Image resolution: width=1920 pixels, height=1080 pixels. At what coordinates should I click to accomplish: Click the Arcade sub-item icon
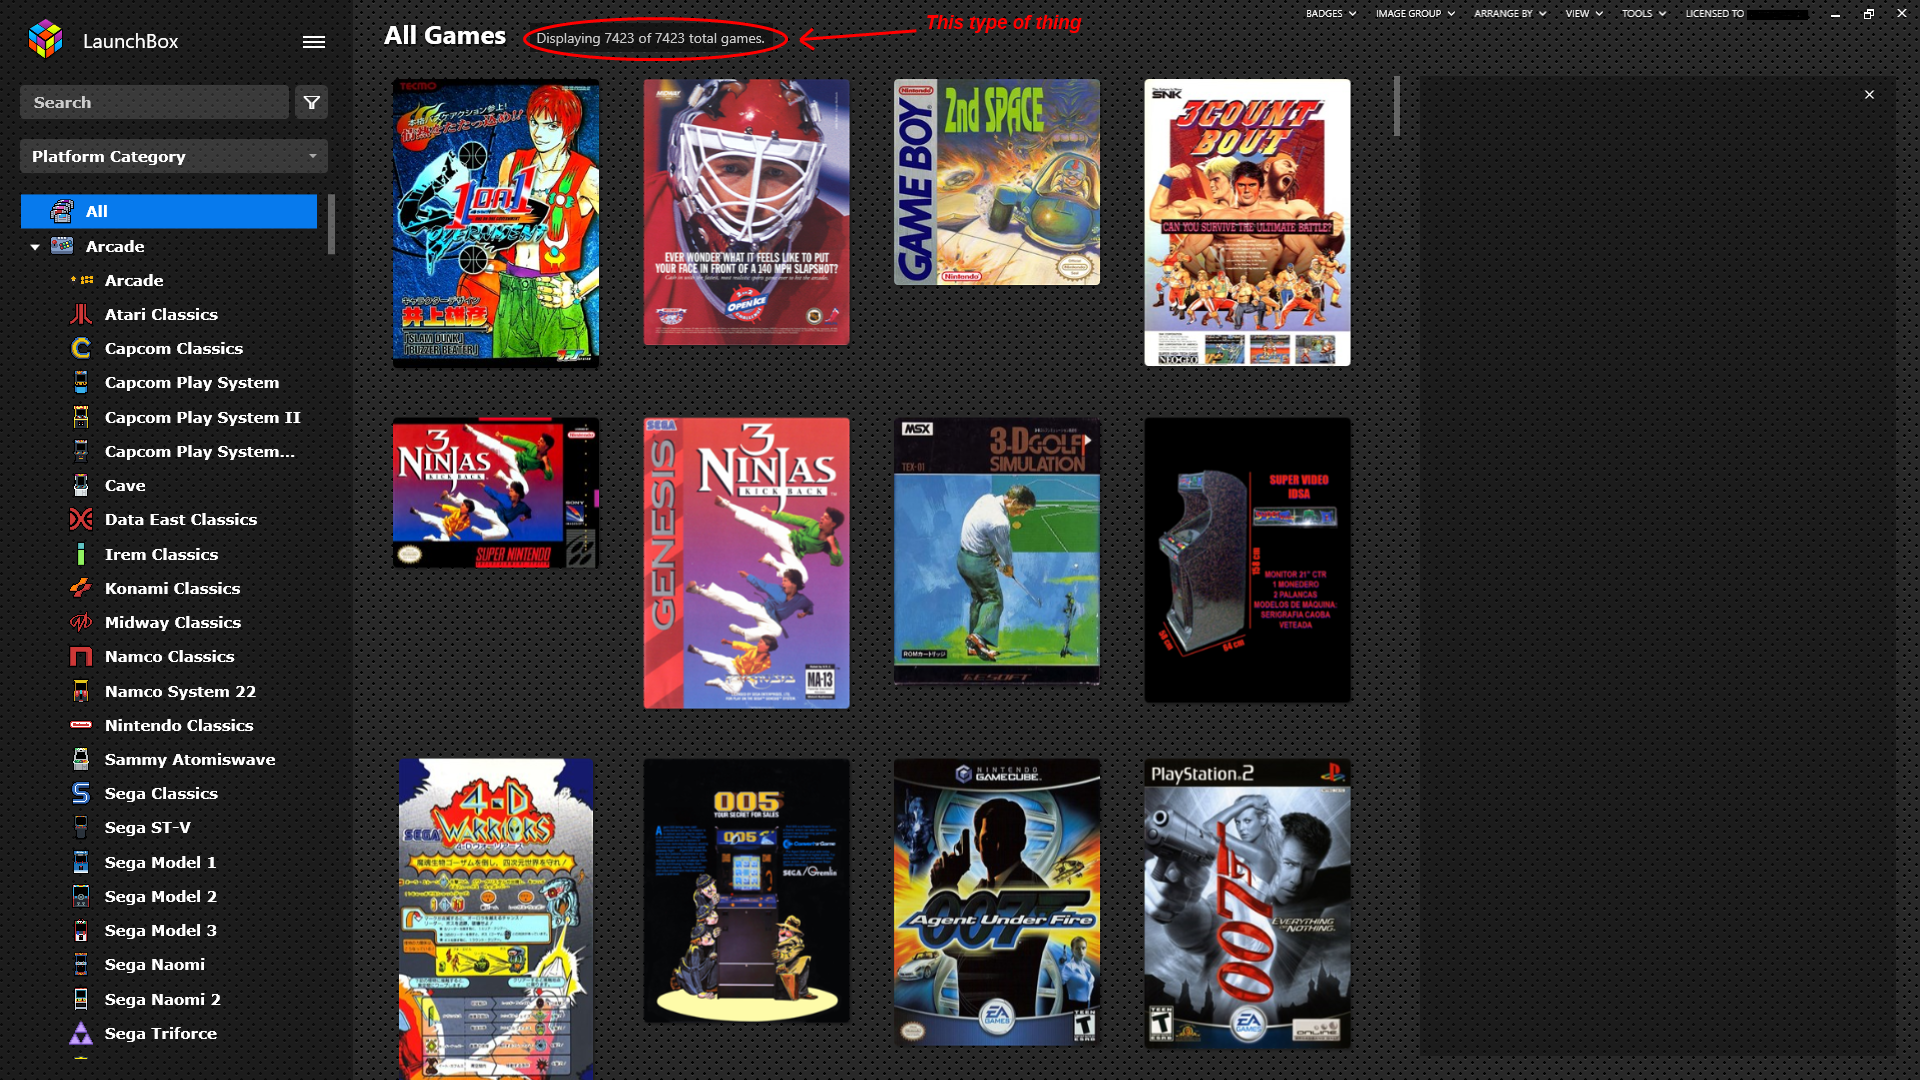[81, 280]
